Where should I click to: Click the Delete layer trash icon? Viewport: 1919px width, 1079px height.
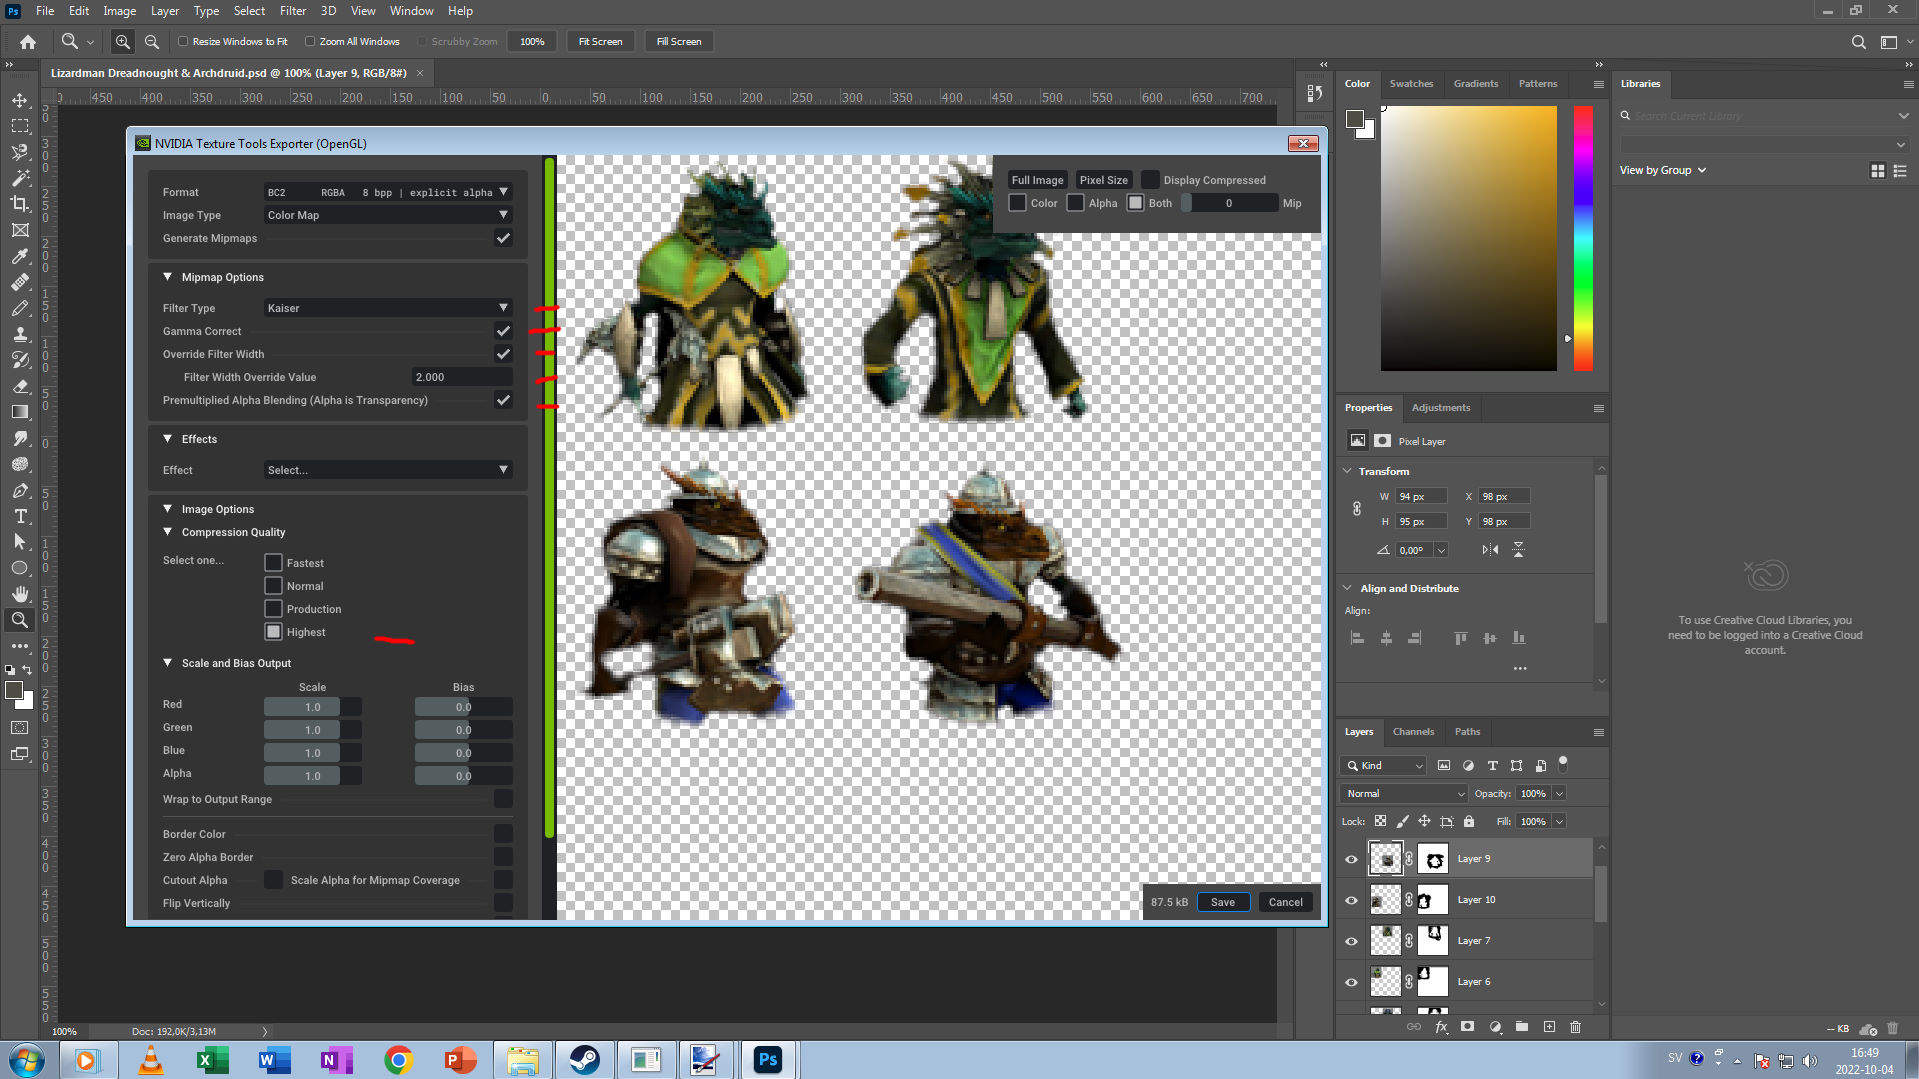point(1575,1027)
